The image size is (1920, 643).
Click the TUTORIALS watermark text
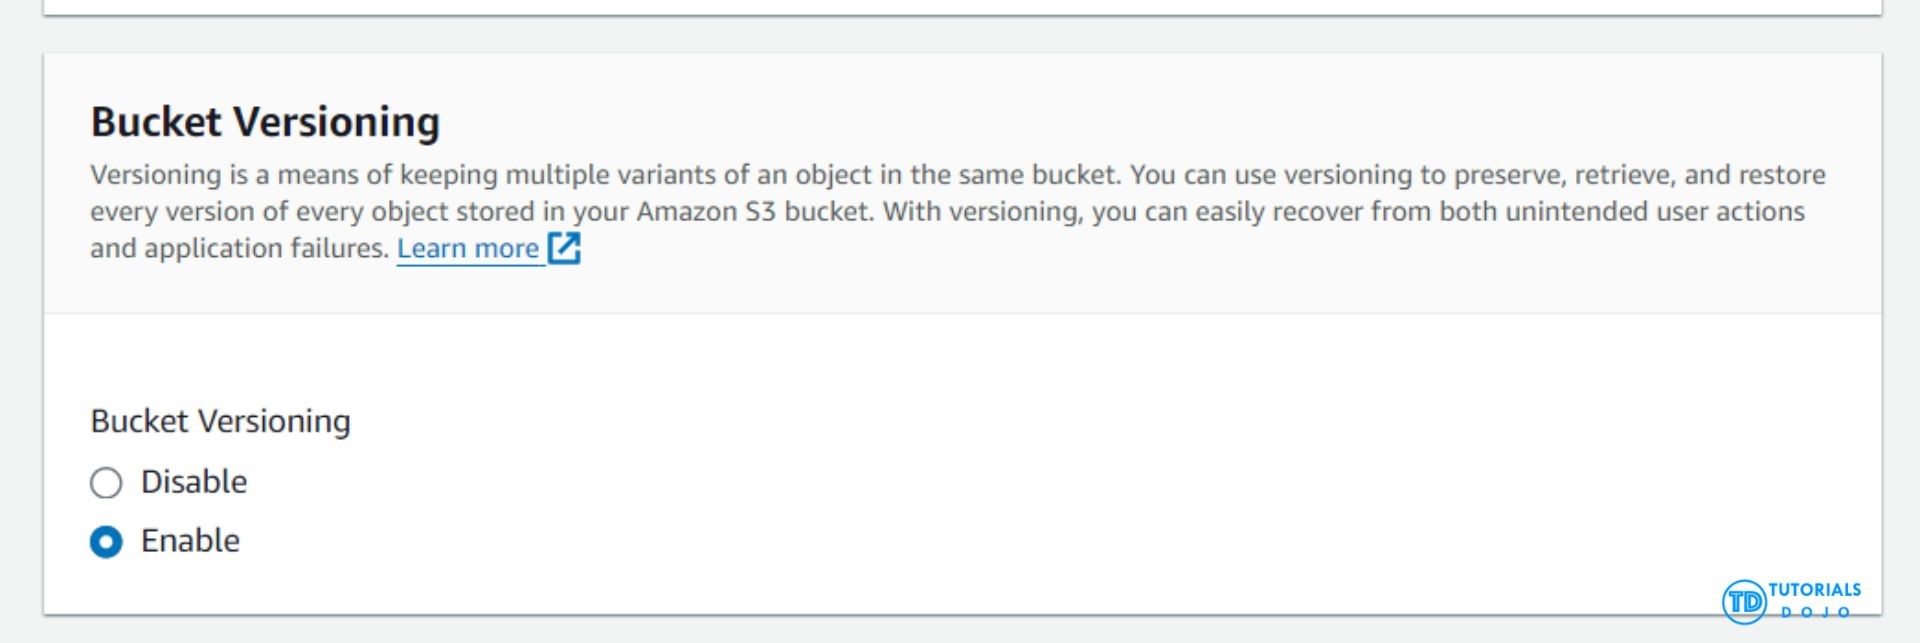click(x=1814, y=589)
